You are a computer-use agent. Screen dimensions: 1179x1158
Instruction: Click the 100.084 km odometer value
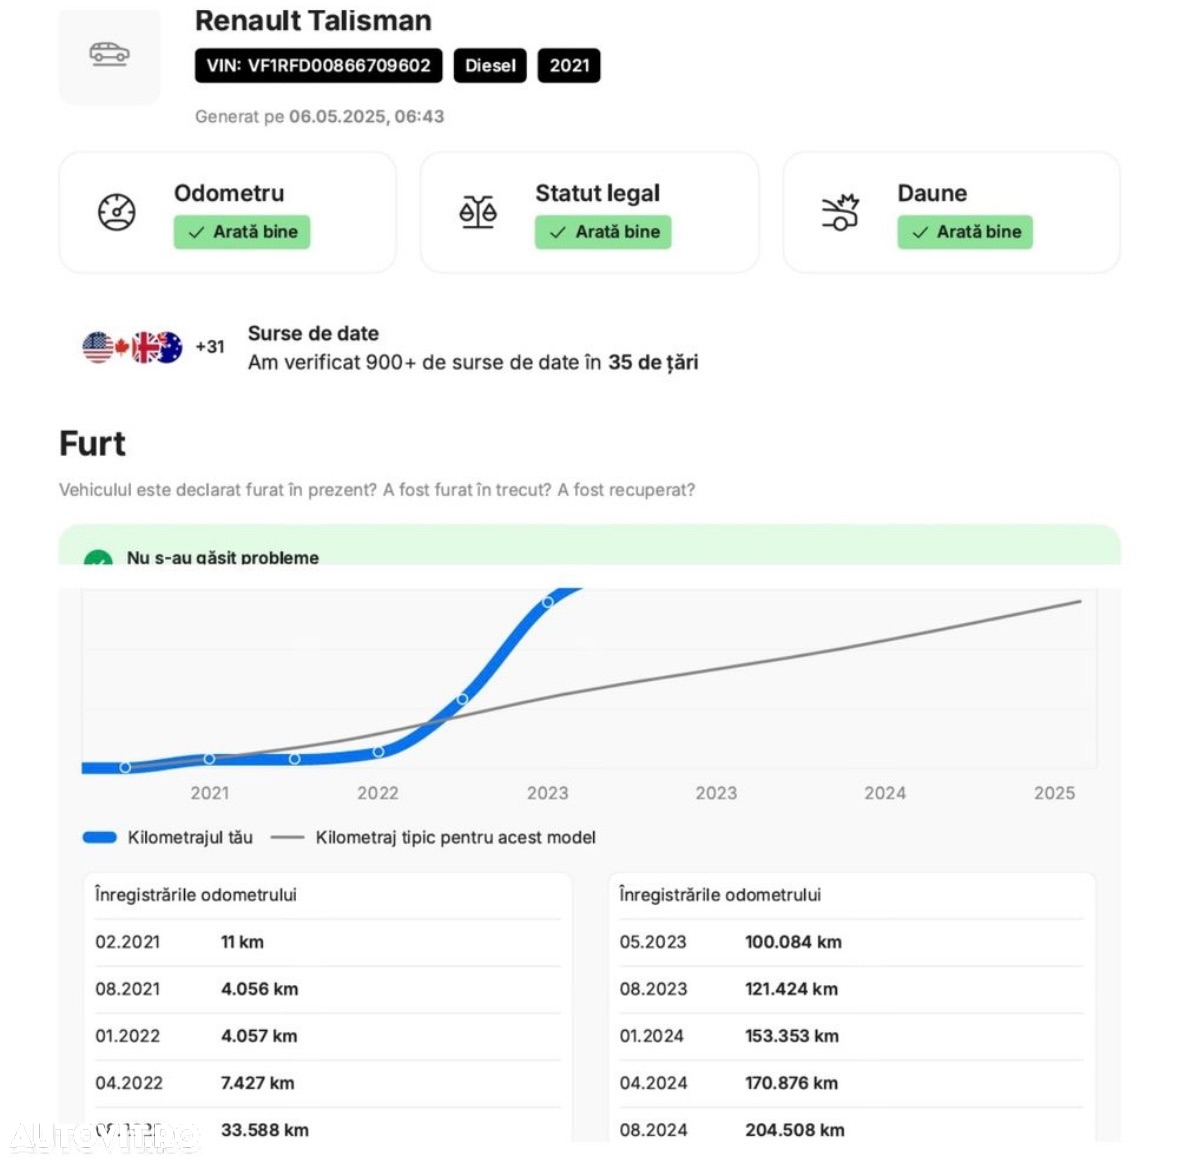click(x=793, y=942)
